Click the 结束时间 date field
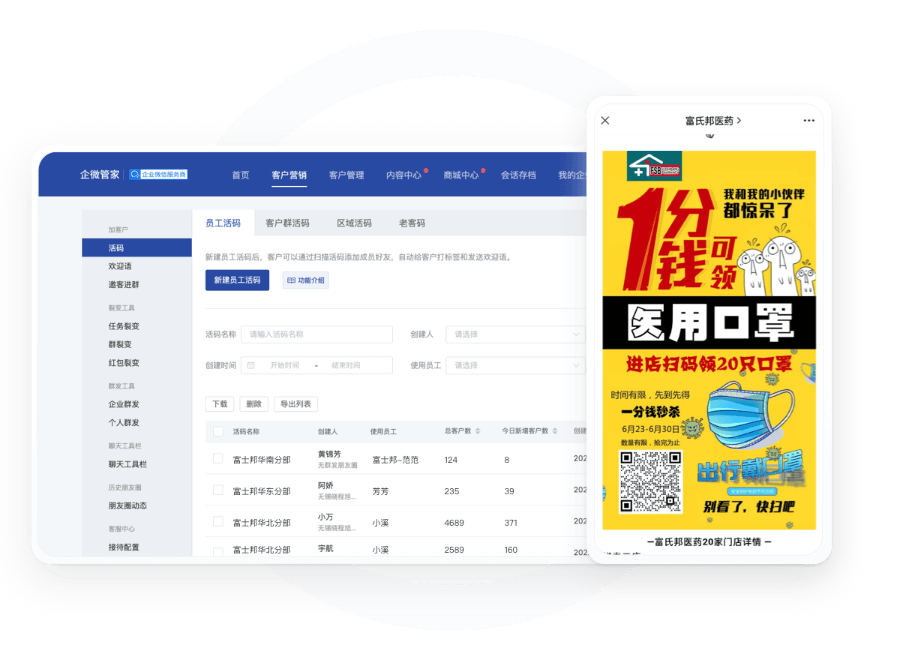 point(346,365)
